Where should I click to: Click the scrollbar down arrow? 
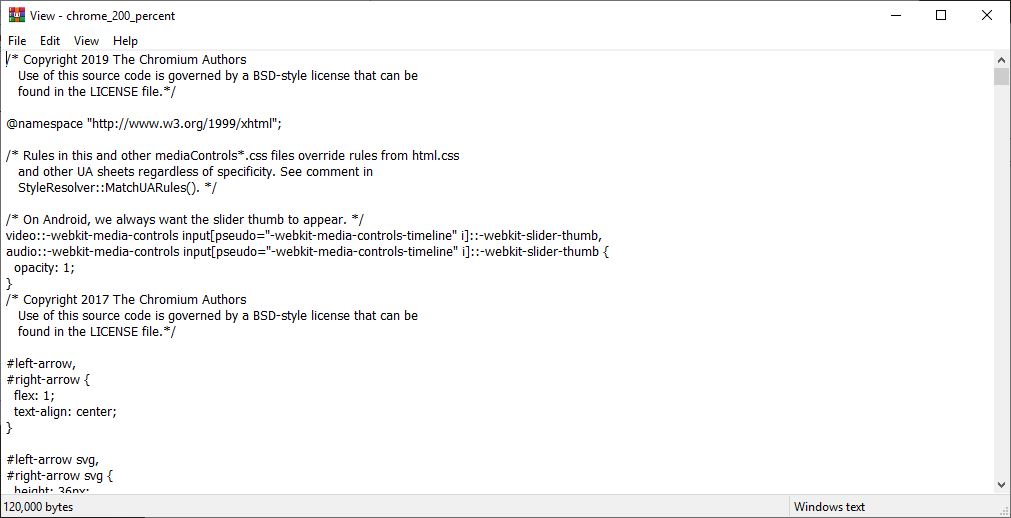point(1001,485)
